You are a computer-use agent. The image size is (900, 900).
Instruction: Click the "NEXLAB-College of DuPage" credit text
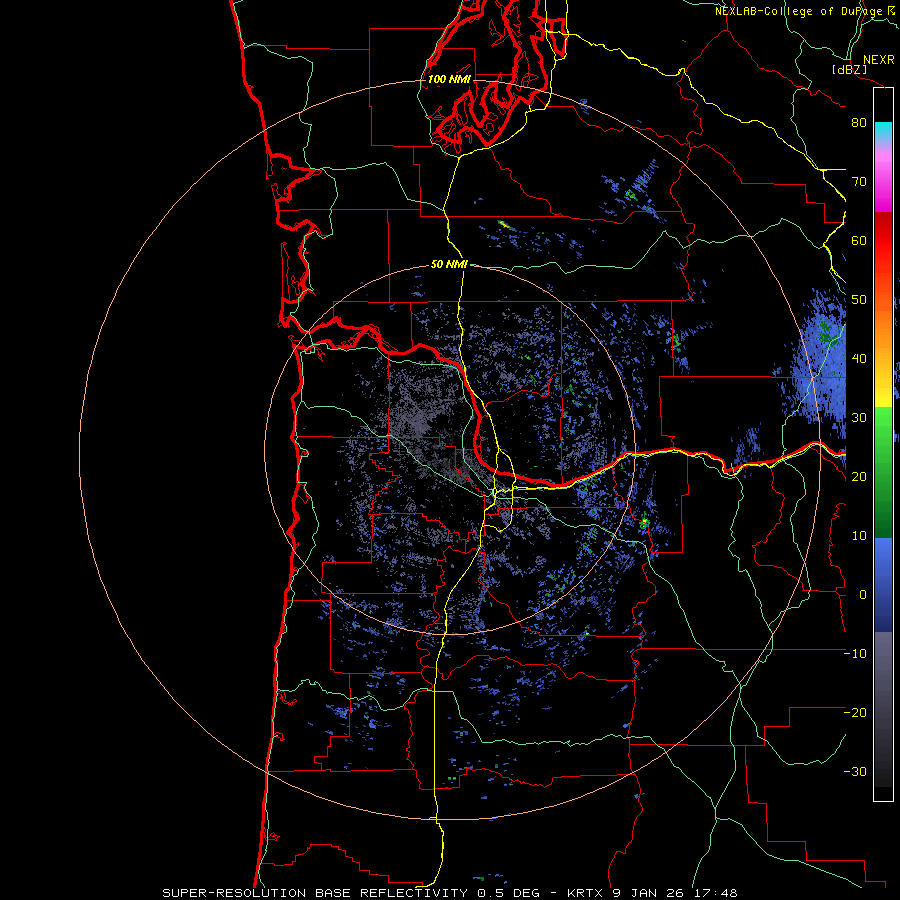(799, 11)
